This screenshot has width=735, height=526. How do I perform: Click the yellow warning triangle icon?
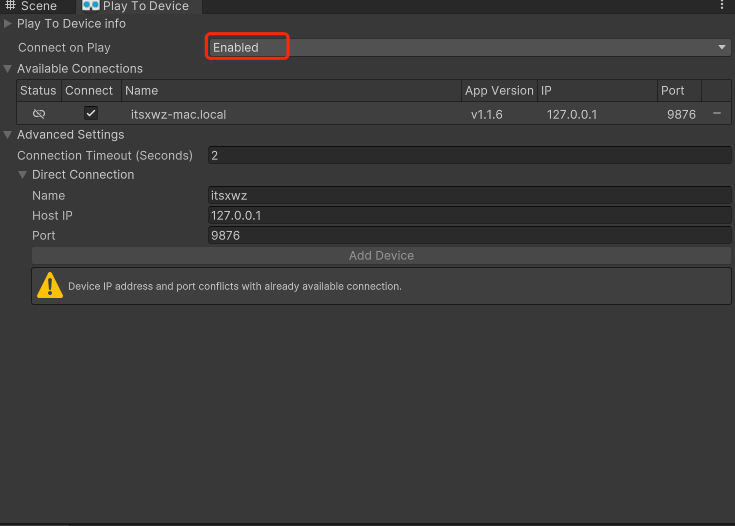point(49,286)
